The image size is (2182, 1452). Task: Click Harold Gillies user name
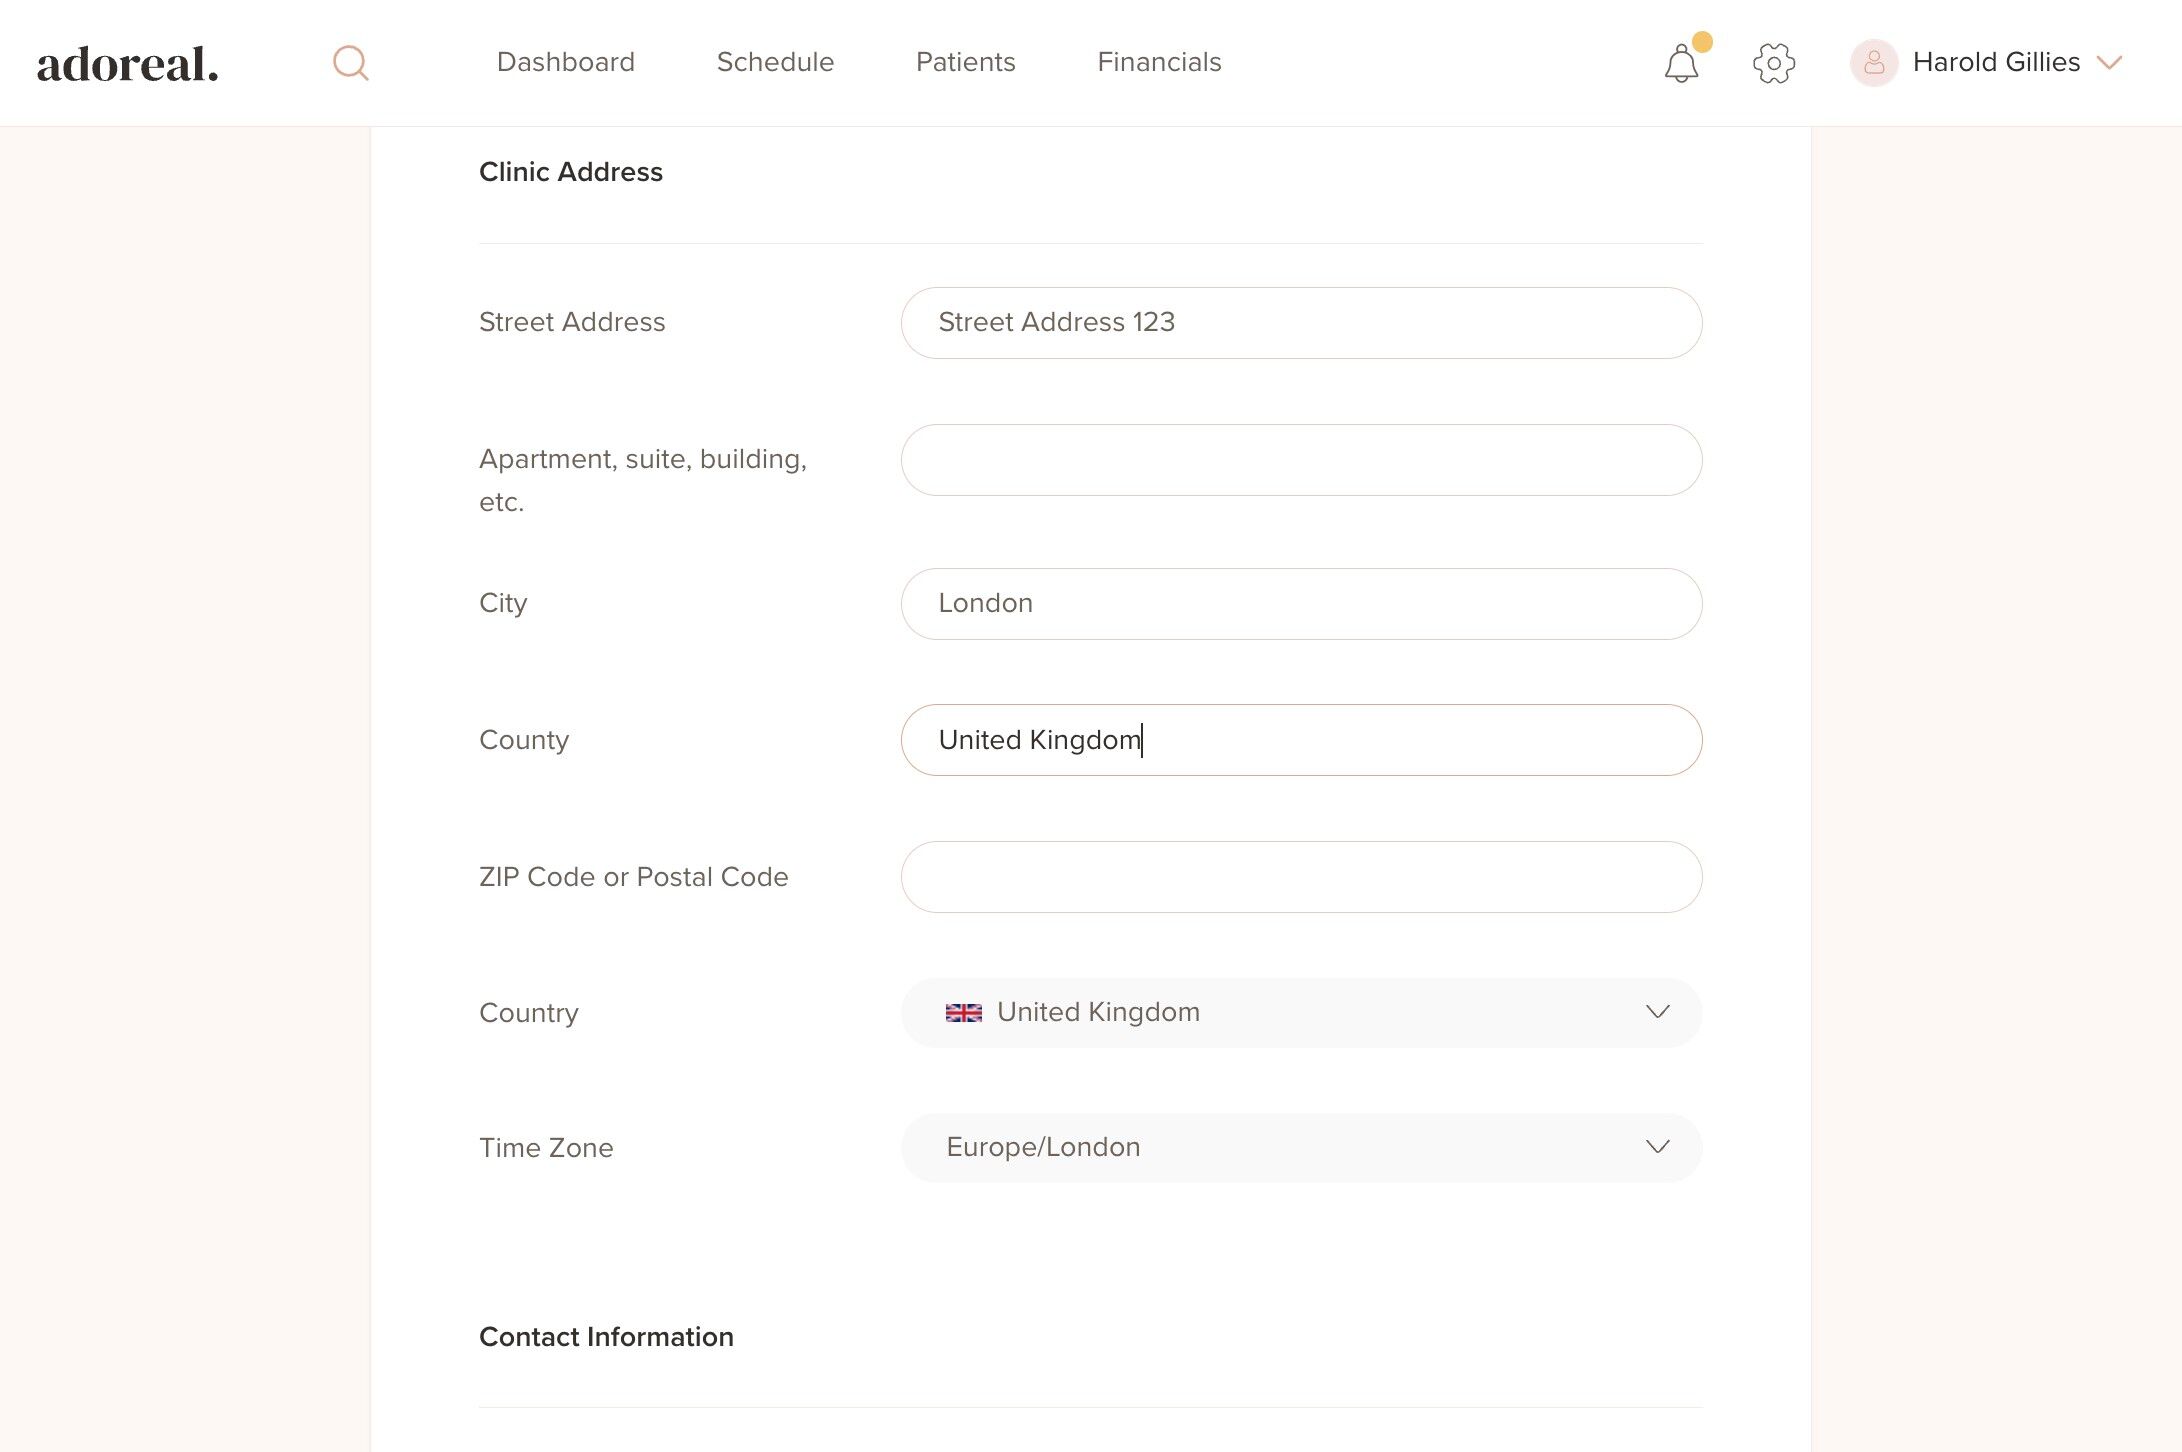[x=1996, y=62]
